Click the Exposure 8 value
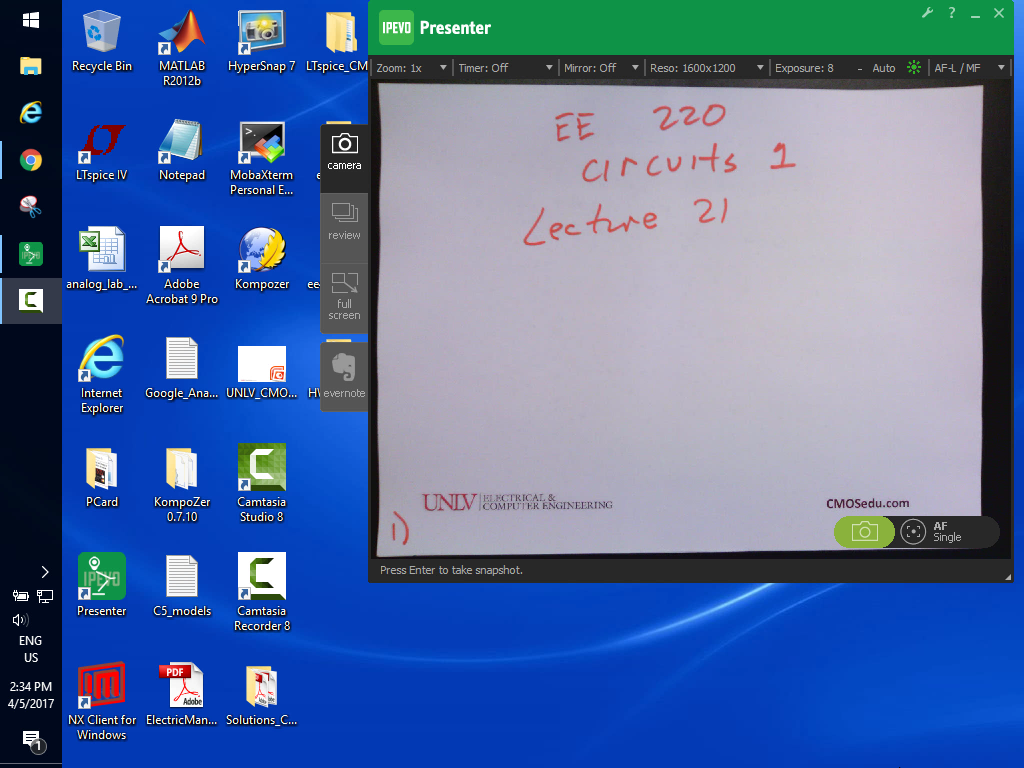 click(804, 68)
